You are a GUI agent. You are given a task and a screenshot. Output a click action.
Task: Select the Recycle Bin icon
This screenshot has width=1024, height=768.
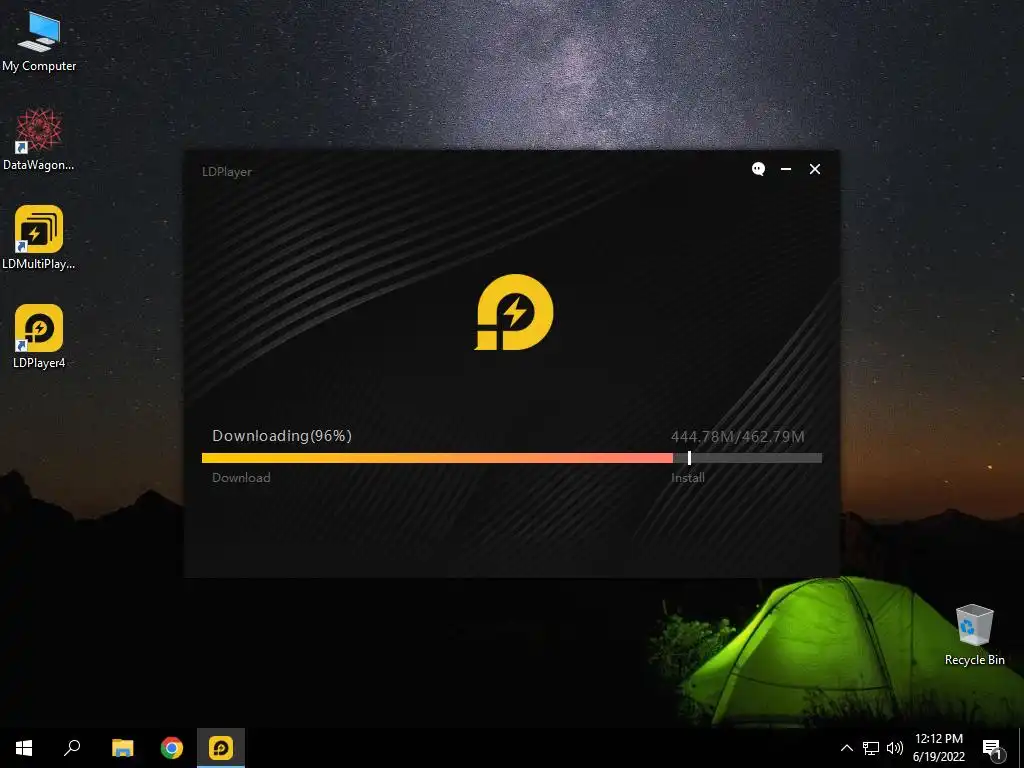coord(974,635)
